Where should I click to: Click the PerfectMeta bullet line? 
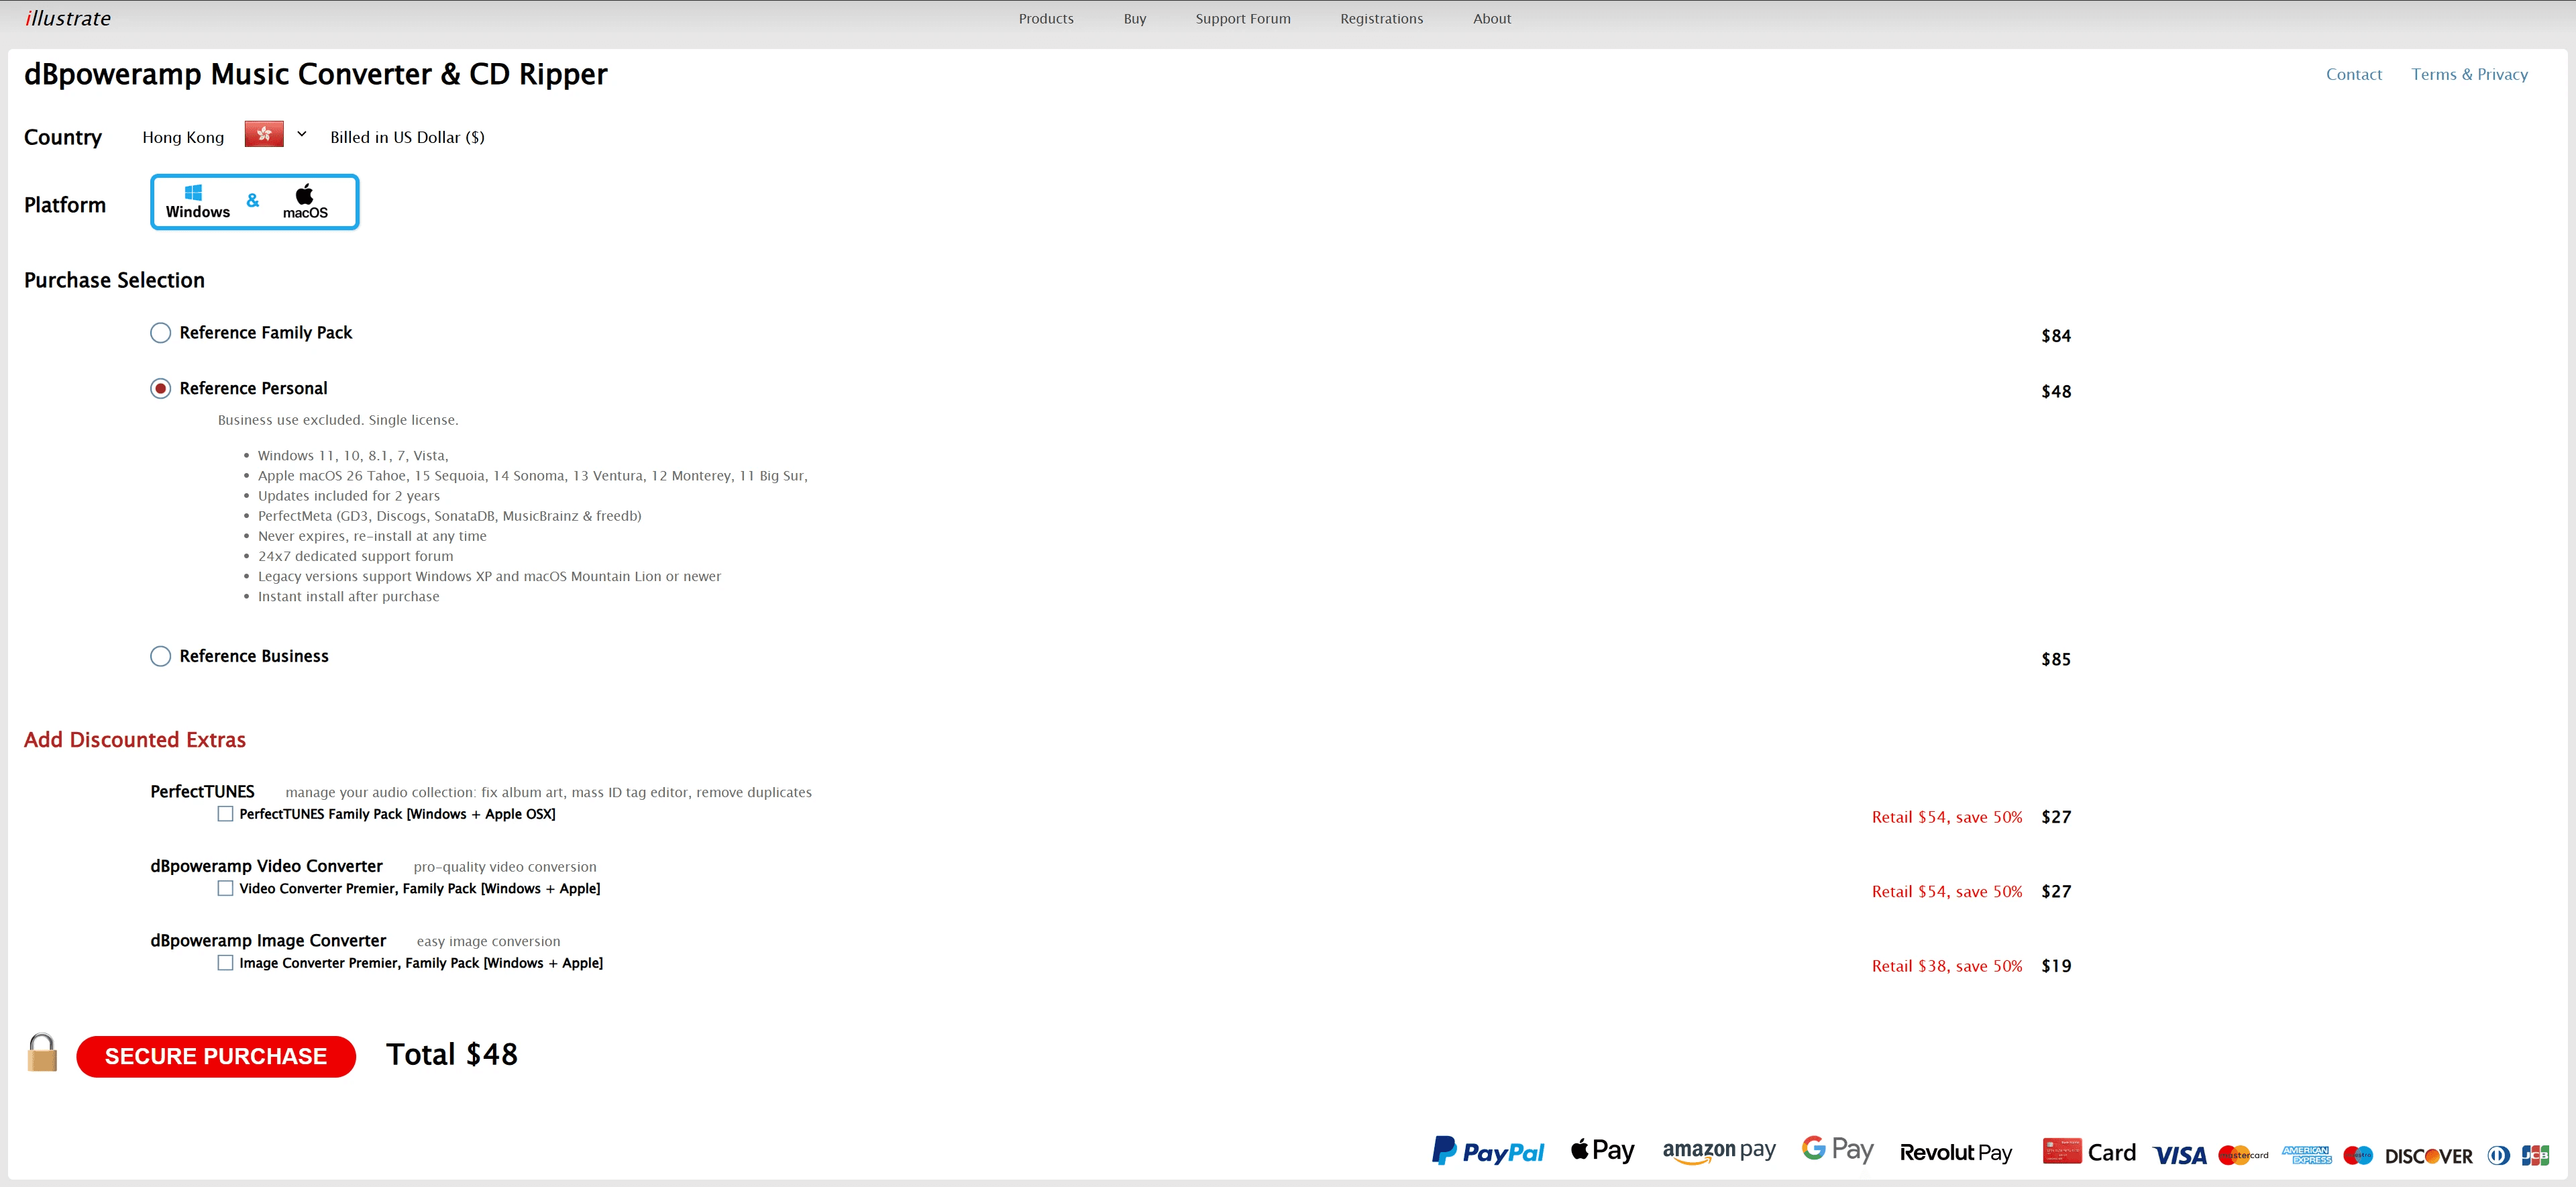click(x=450, y=516)
